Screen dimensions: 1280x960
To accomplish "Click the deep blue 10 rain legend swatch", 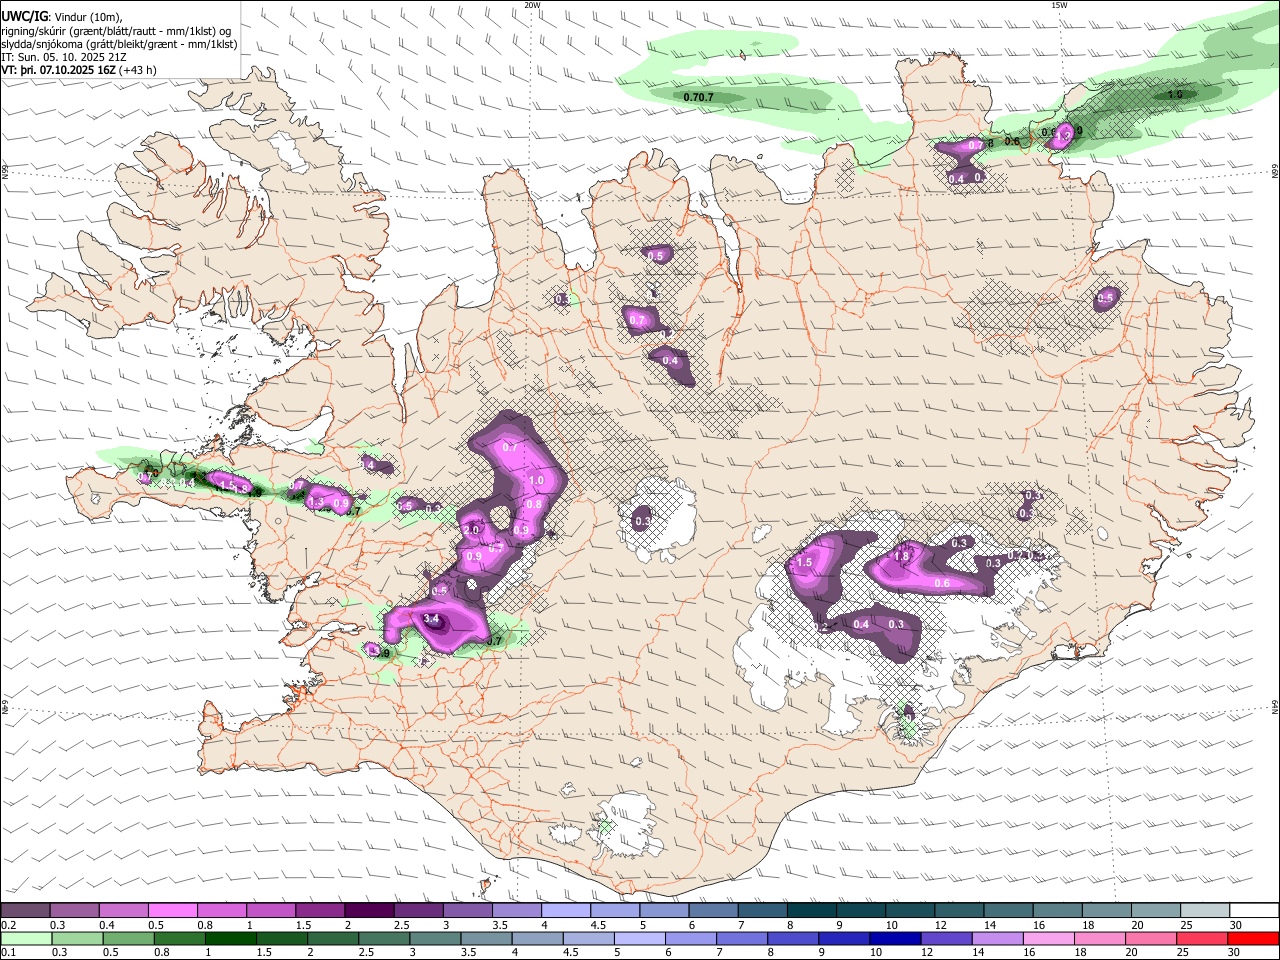I will point(894,938).
